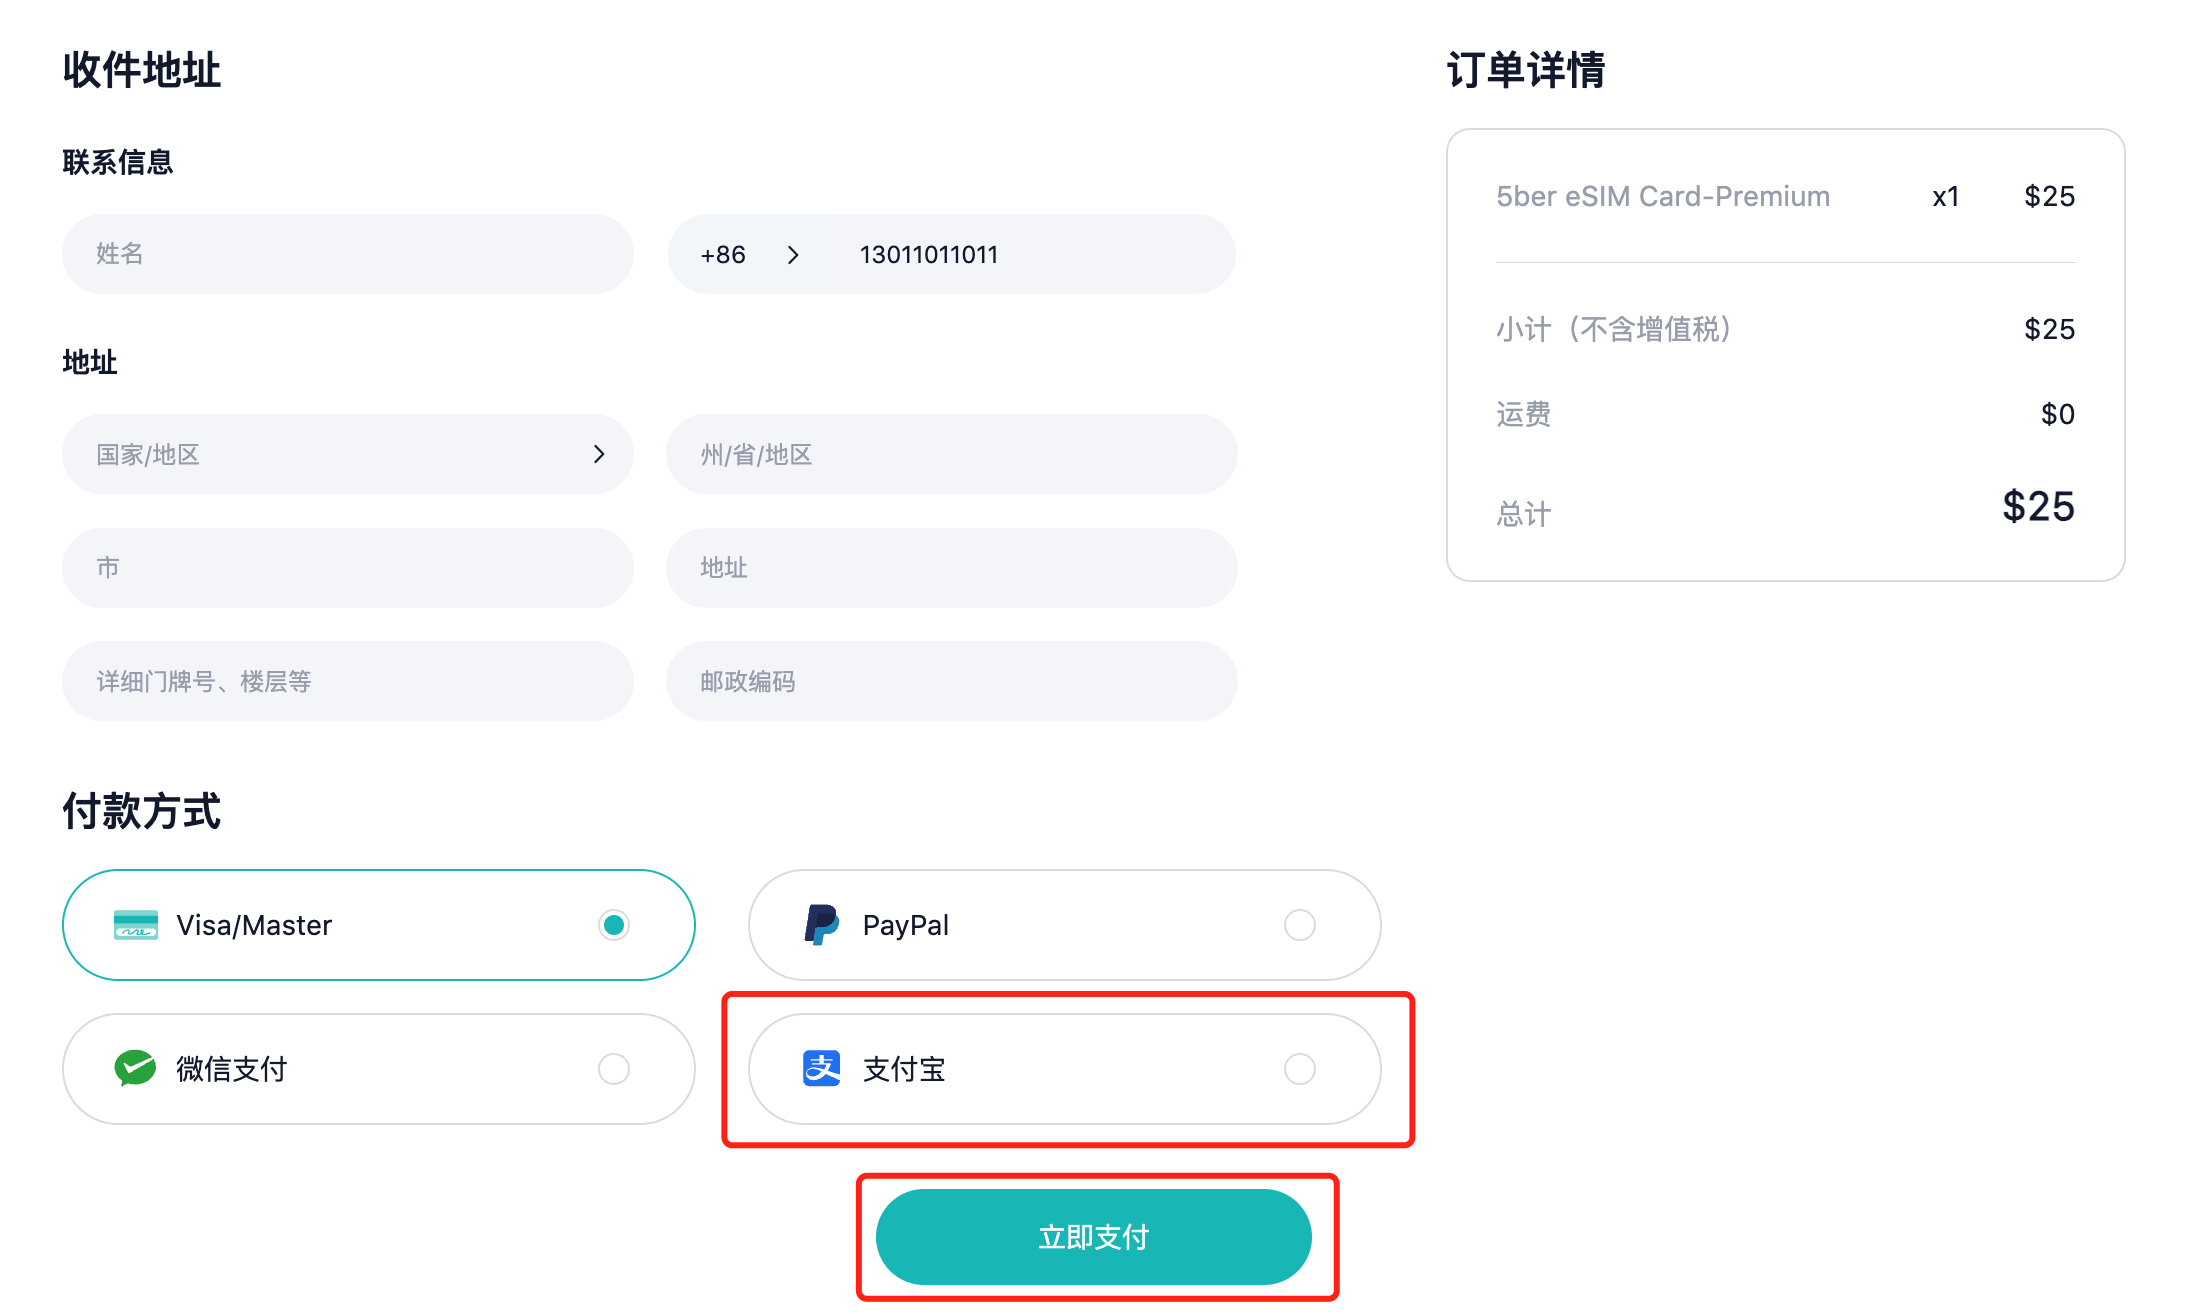The height and width of the screenshot is (1314, 2186).
Task: Select the 支付宝 radio button
Action: coord(1299,1069)
